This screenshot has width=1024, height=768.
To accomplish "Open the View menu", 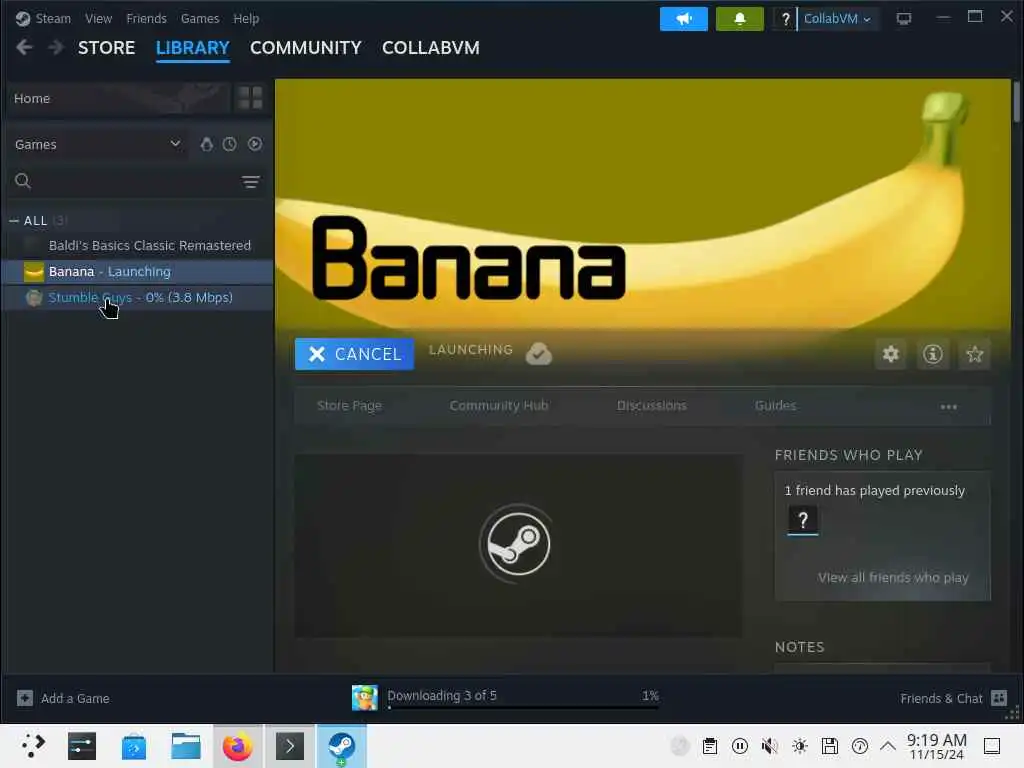I will [98, 18].
